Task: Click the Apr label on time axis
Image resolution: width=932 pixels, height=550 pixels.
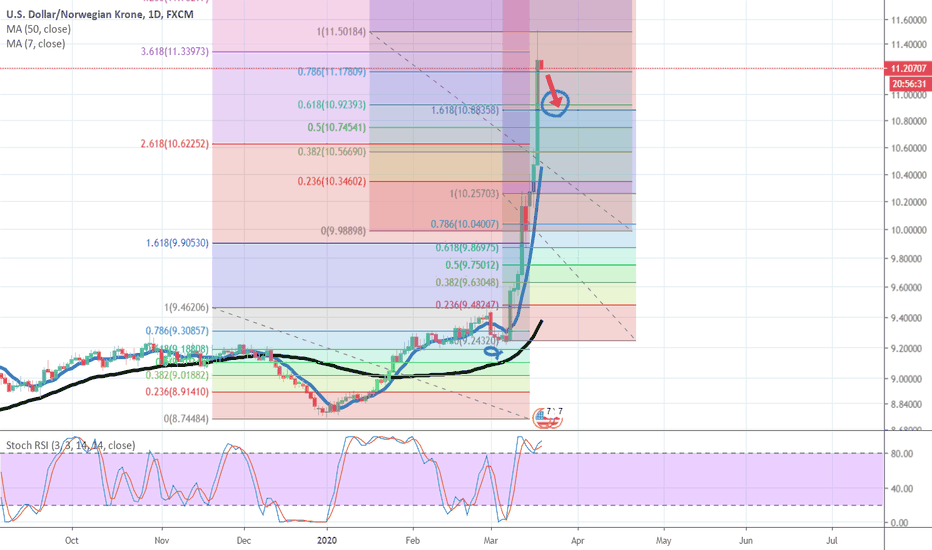Action: pyautogui.click(x=577, y=540)
